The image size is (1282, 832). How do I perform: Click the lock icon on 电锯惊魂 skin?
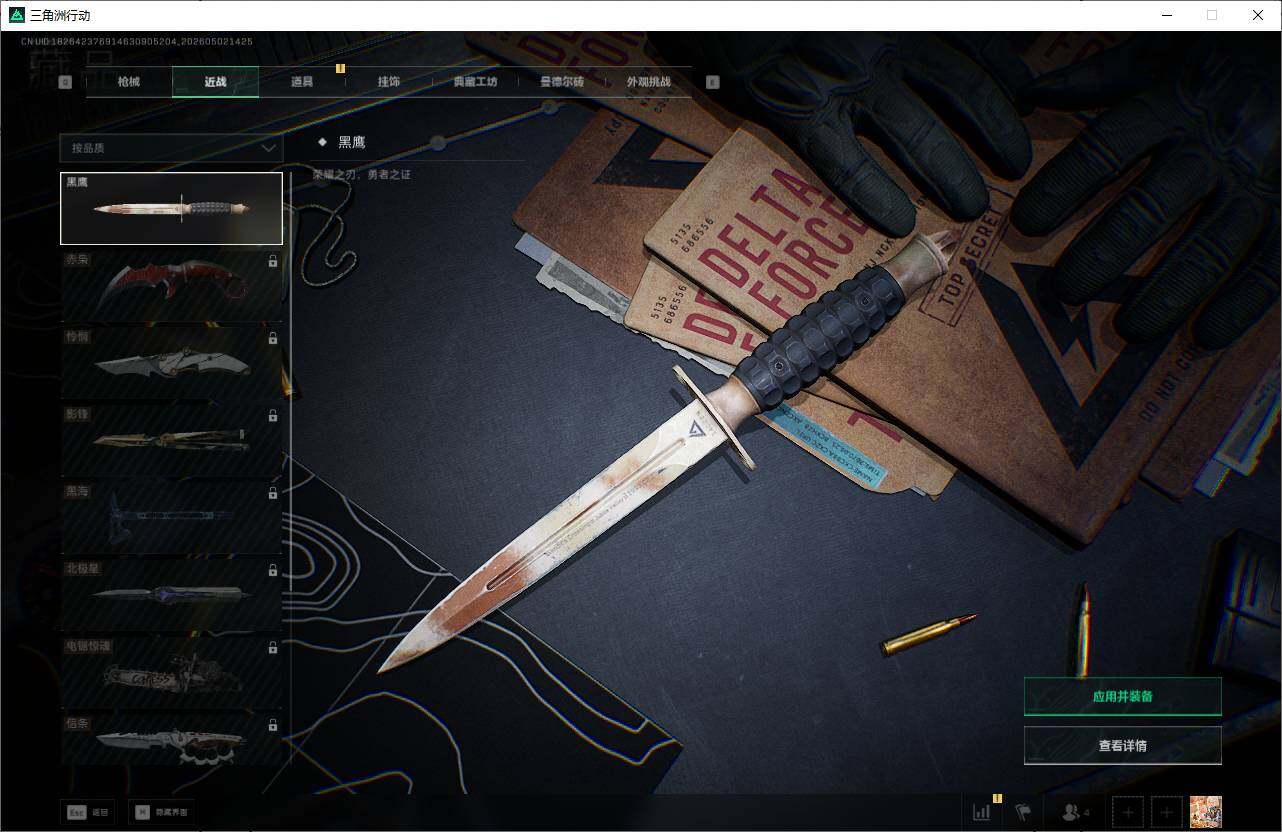point(273,648)
